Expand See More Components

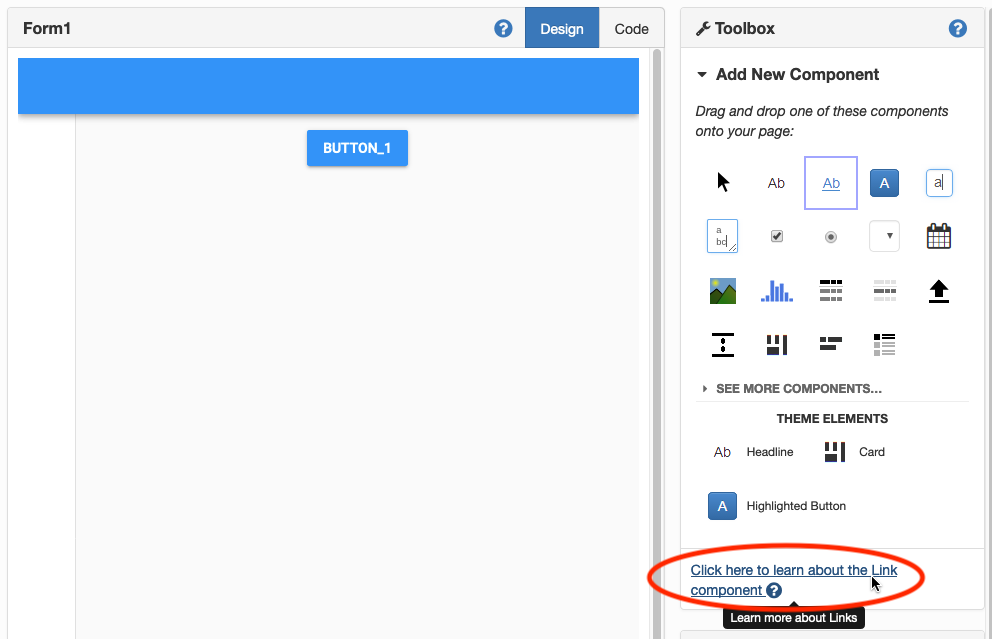797,388
